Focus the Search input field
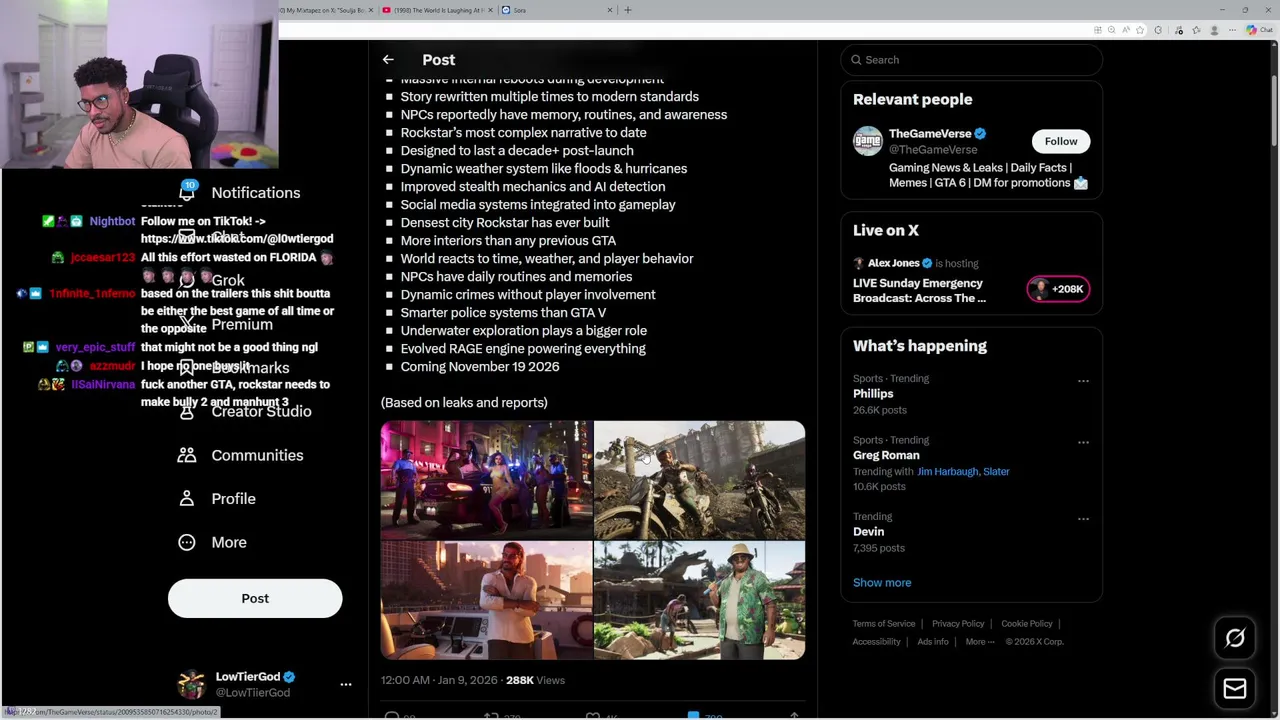 point(971,60)
